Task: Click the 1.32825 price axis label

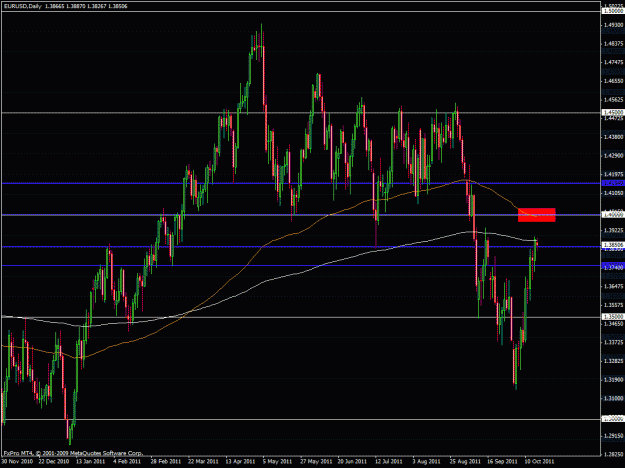Action: coord(613,361)
